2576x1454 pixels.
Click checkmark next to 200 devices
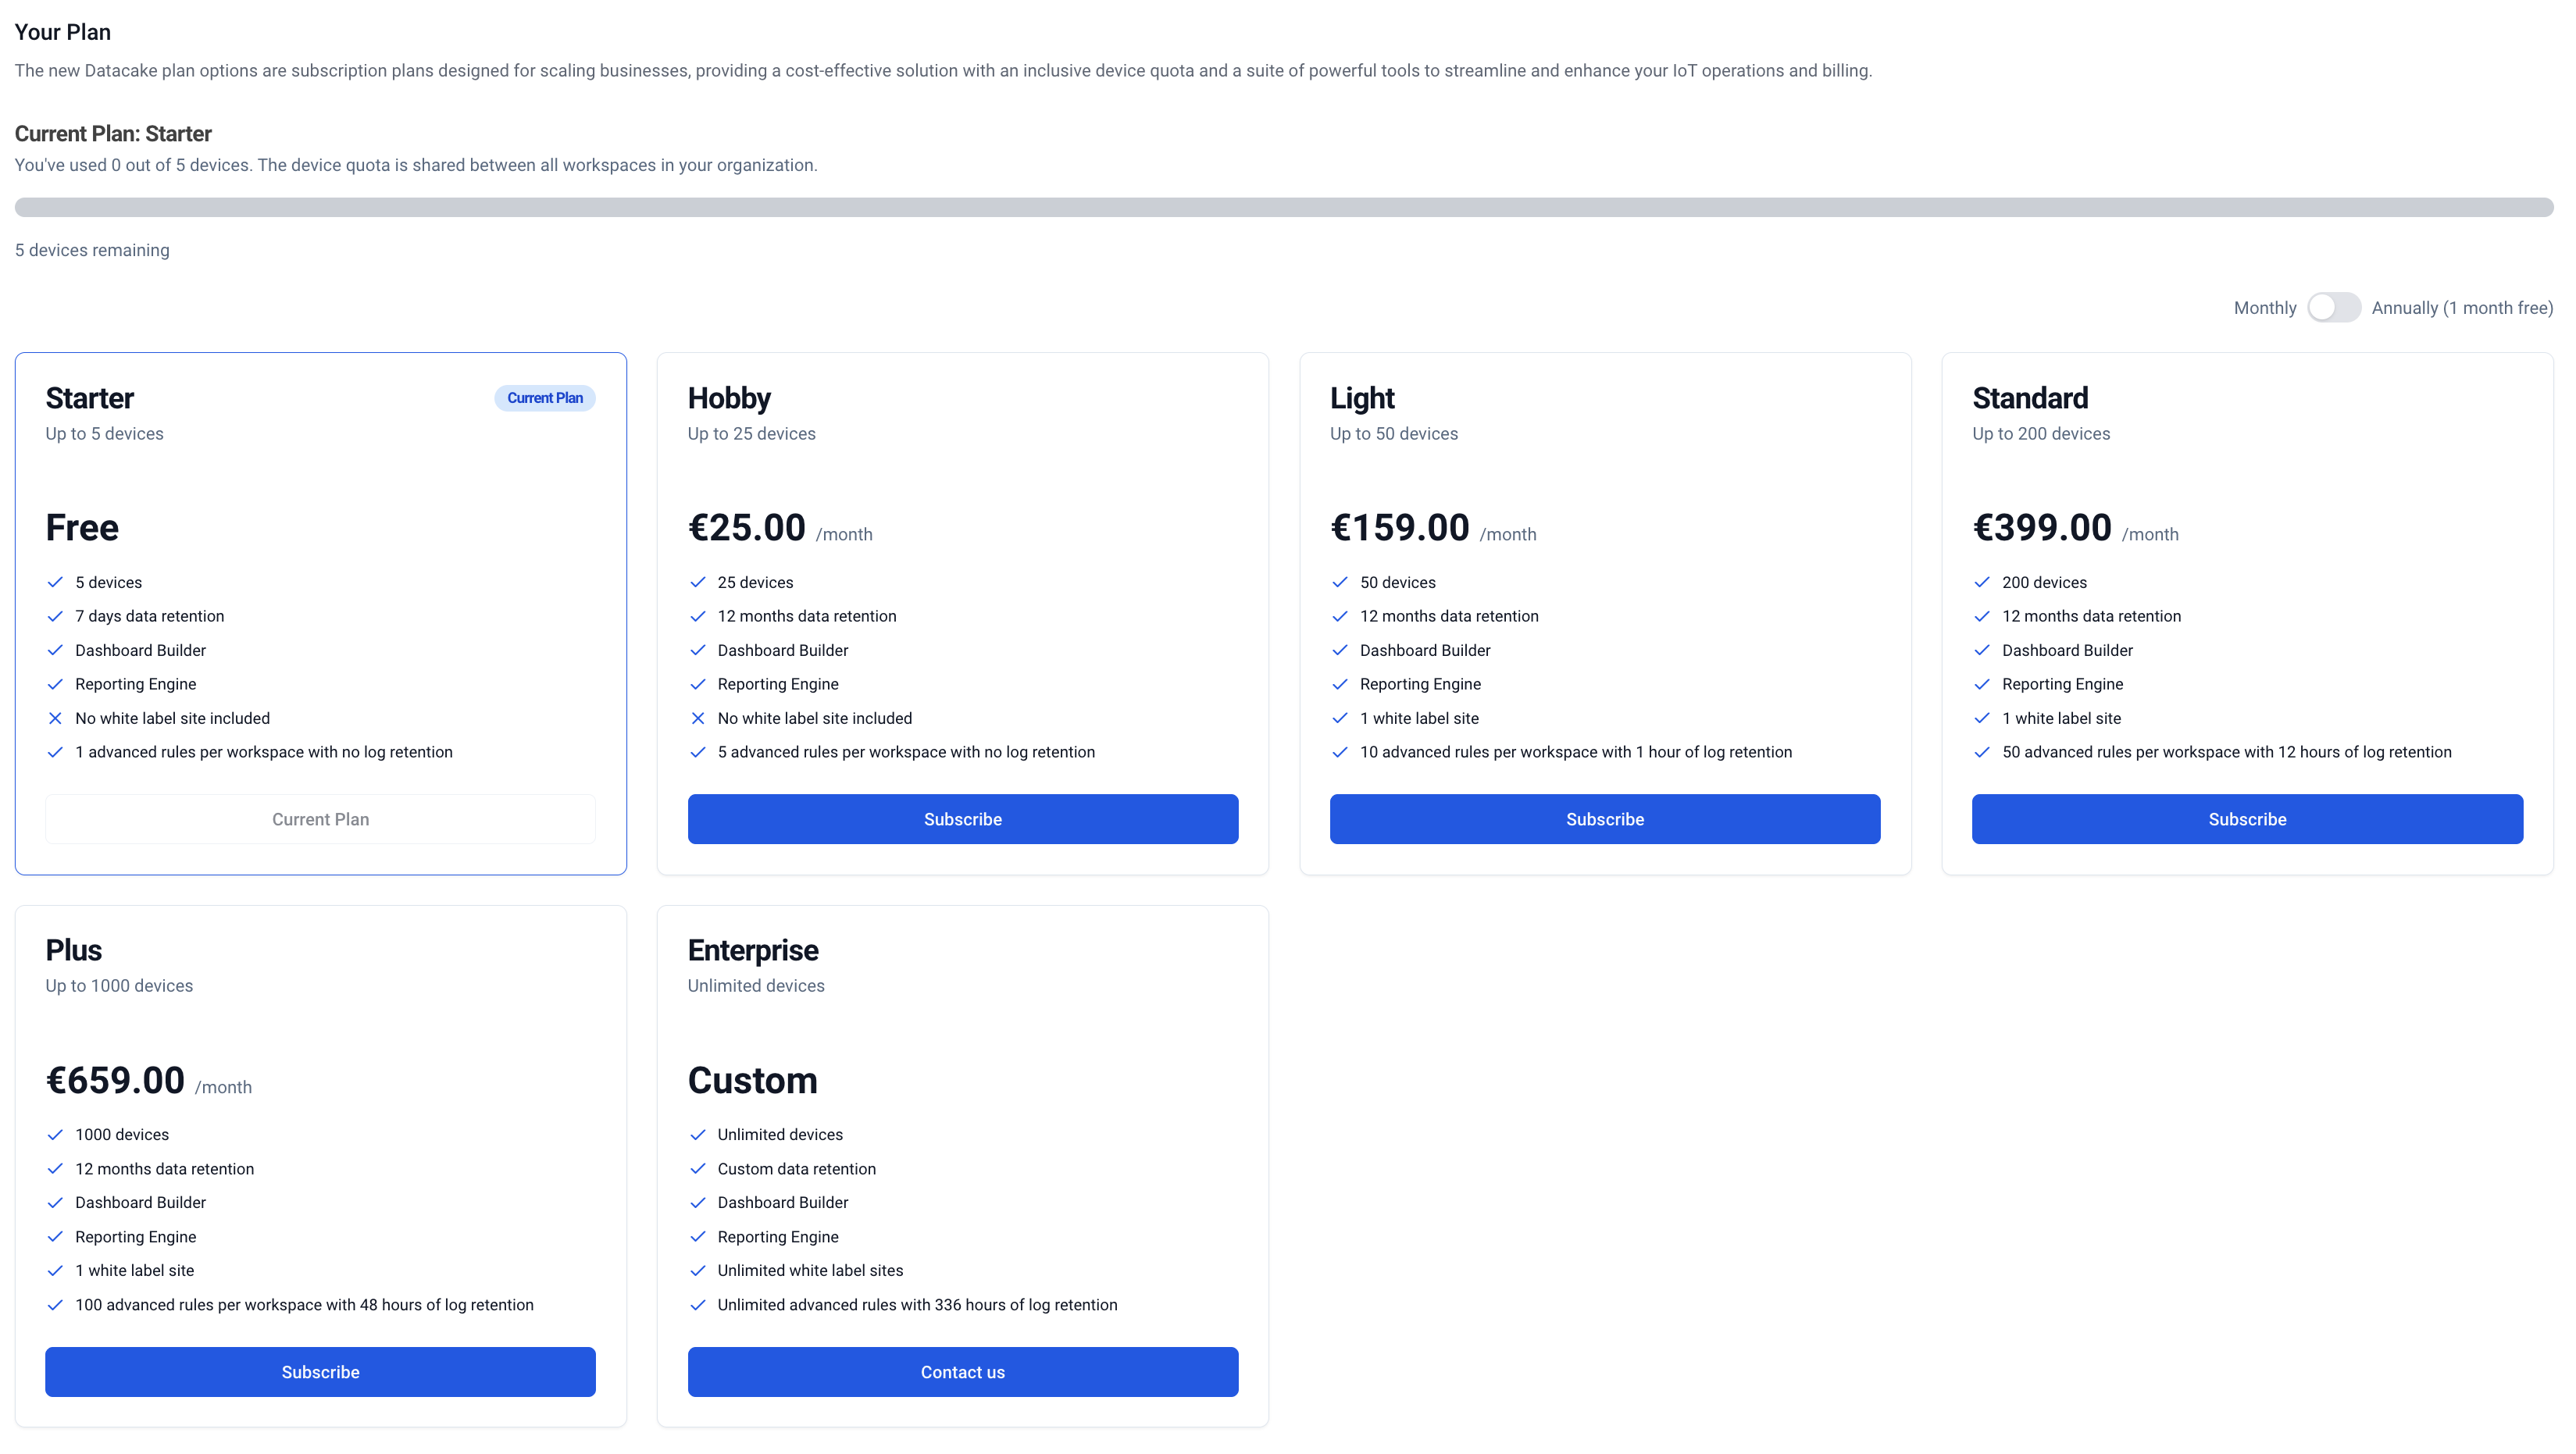1981,582
